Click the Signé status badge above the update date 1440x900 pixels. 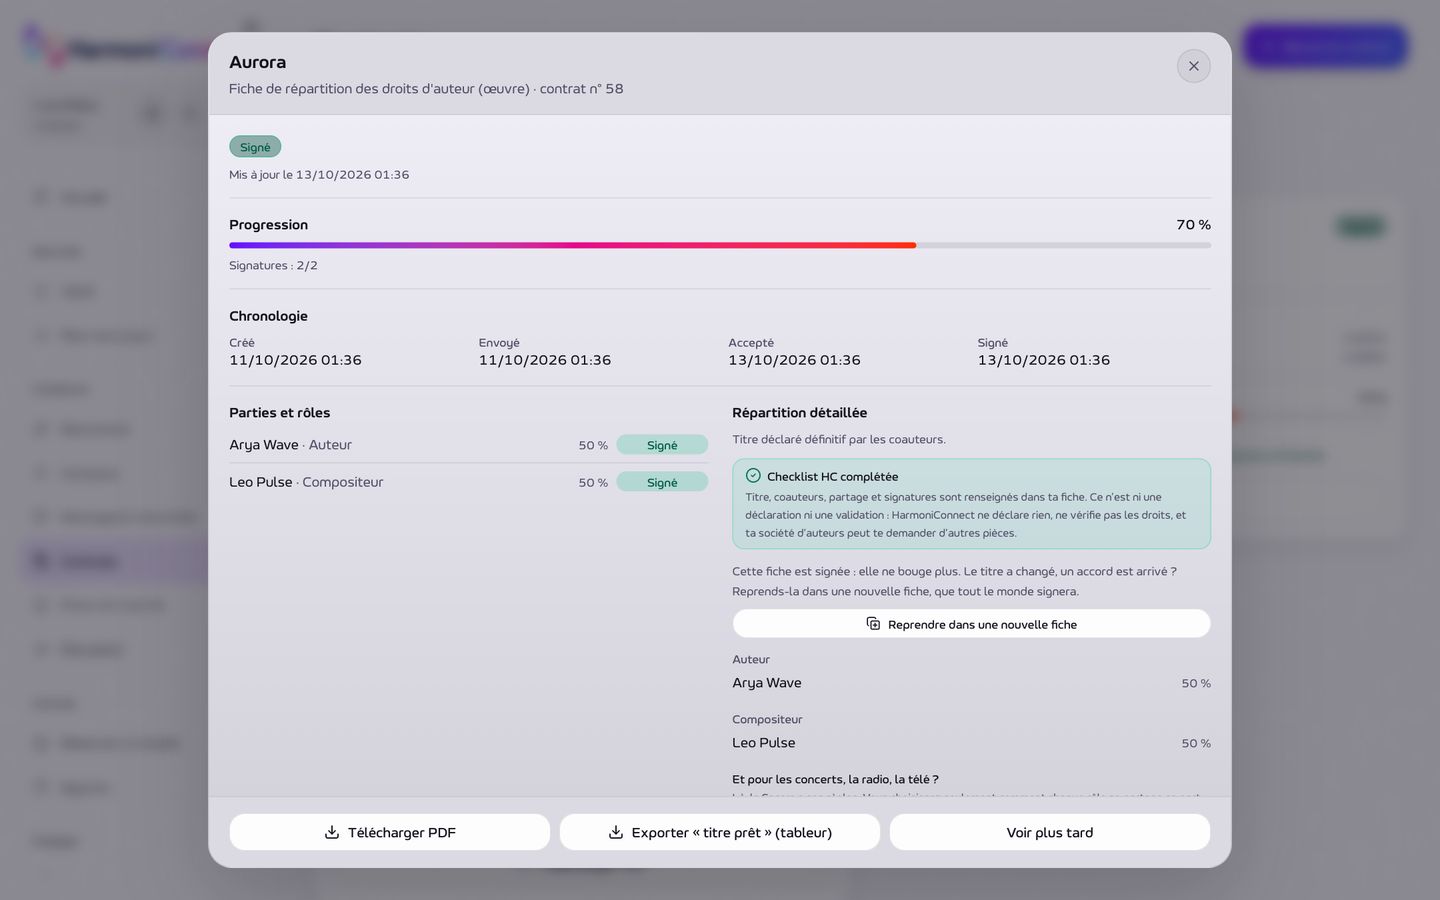[255, 147]
